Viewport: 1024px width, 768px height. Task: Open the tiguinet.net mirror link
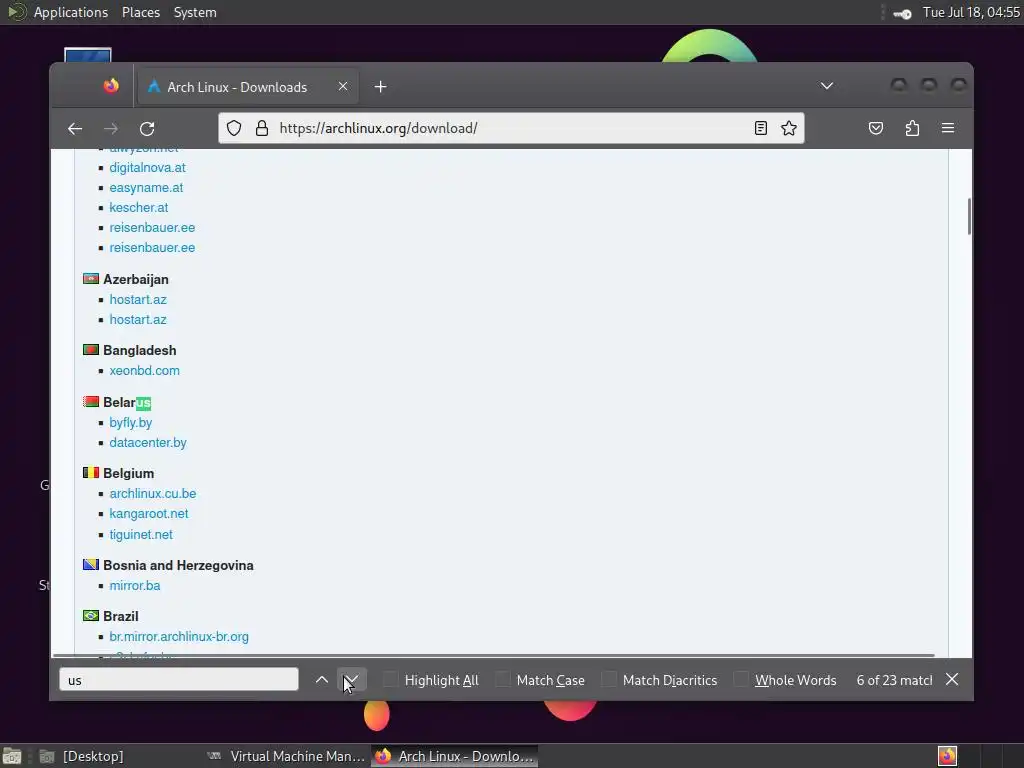click(x=141, y=534)
